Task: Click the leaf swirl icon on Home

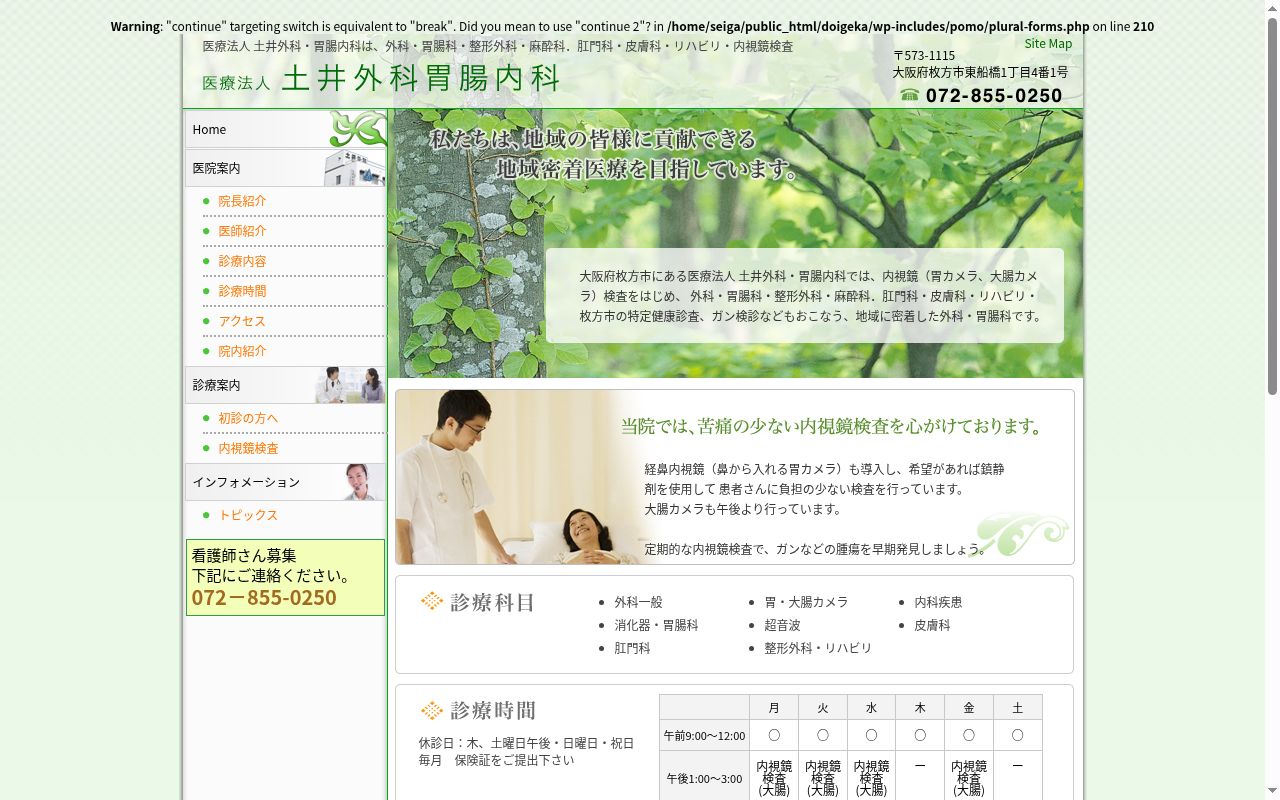Action: (x=358, y=129)
